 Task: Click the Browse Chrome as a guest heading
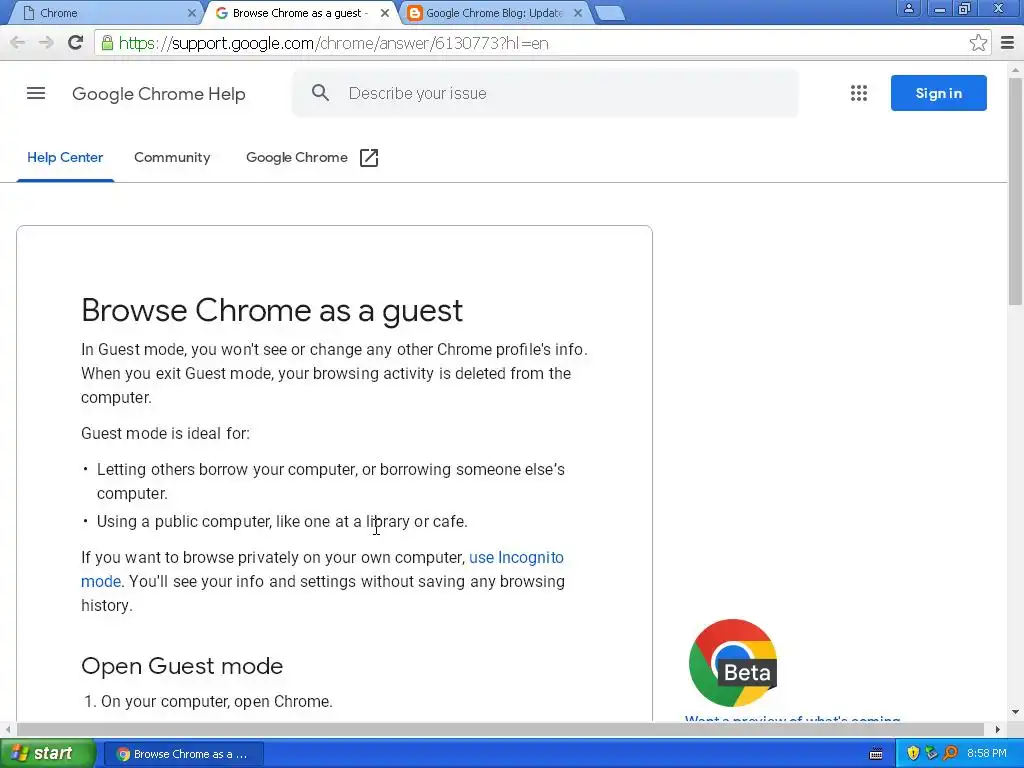point(272,310)
